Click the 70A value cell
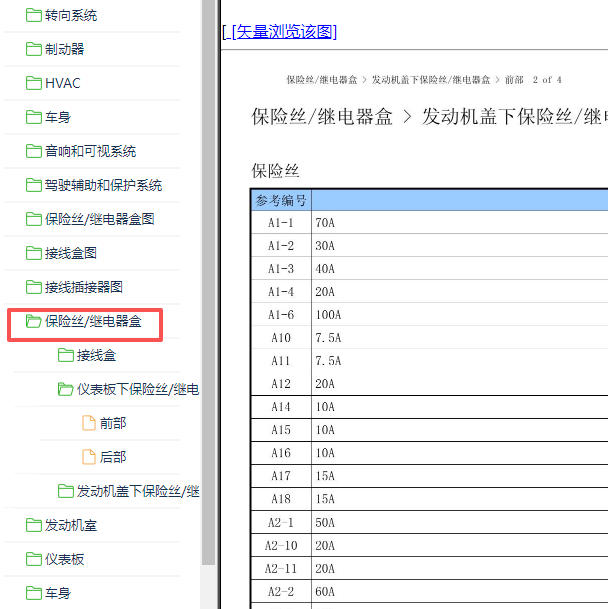Viewport: 608px width, 609px height. (460, 223)
